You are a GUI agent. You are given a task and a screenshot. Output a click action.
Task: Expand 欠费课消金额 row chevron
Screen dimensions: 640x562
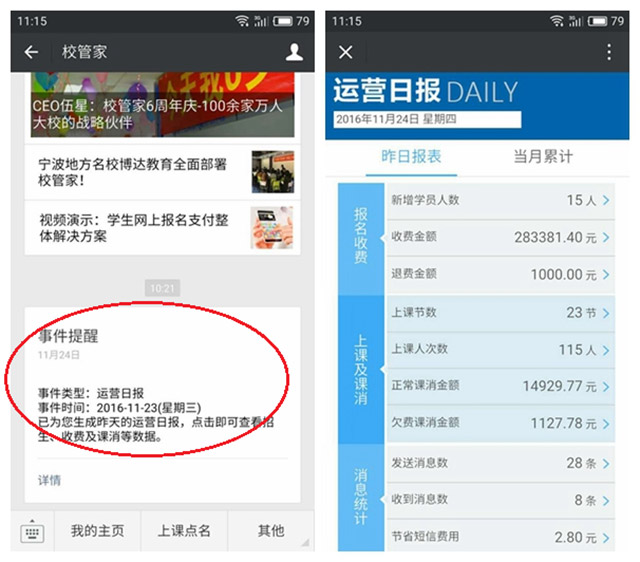(605, 424)
